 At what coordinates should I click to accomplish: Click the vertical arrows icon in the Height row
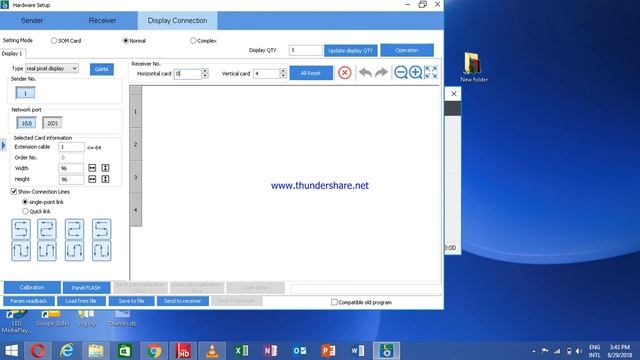pyautogui.click(x=105, y=179)
